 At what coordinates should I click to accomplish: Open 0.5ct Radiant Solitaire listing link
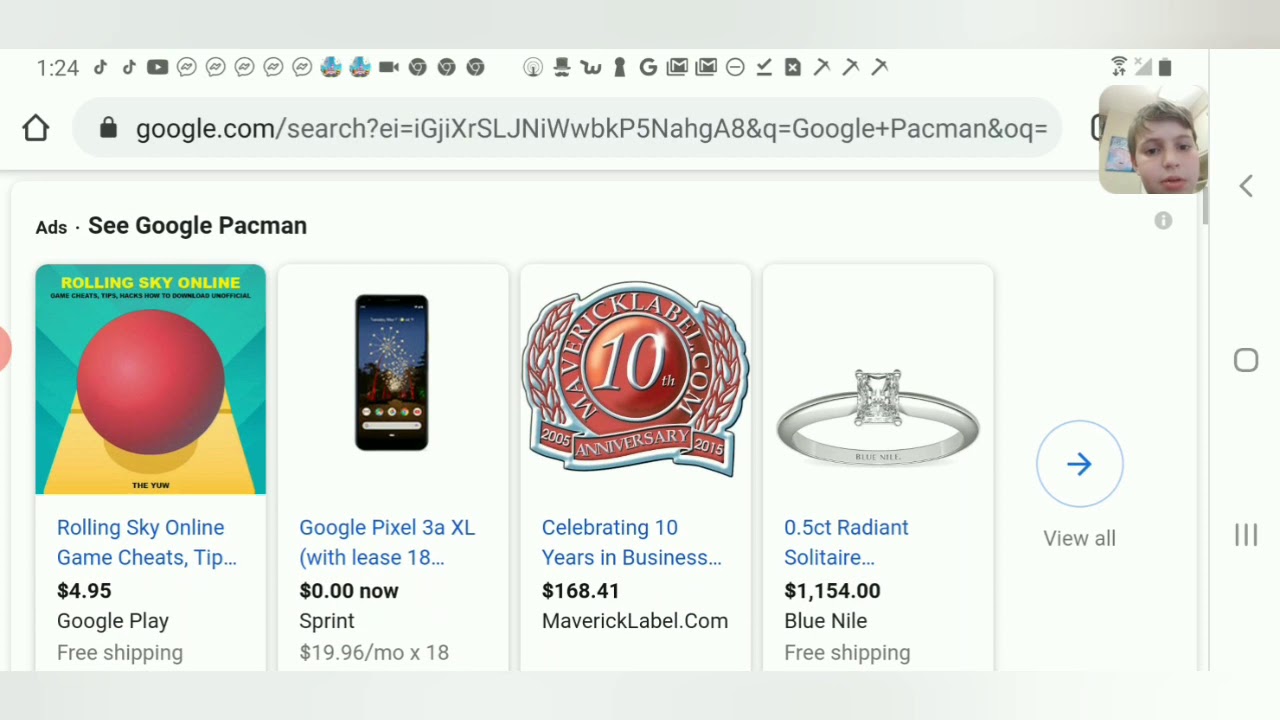coord(846,542)
